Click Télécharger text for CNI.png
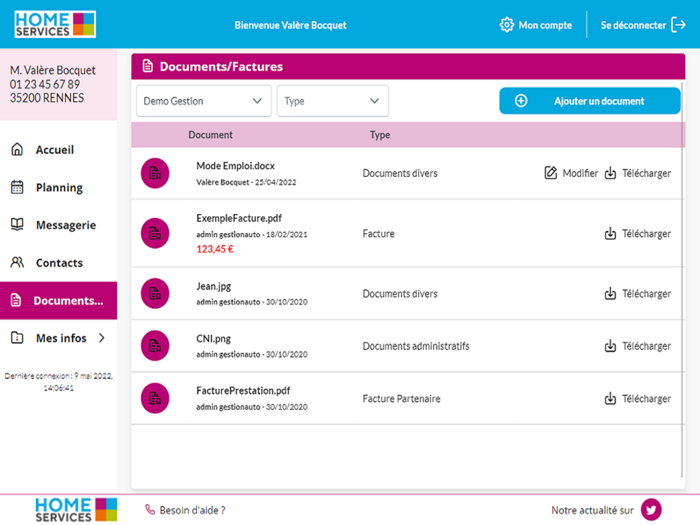 (646, 346)
